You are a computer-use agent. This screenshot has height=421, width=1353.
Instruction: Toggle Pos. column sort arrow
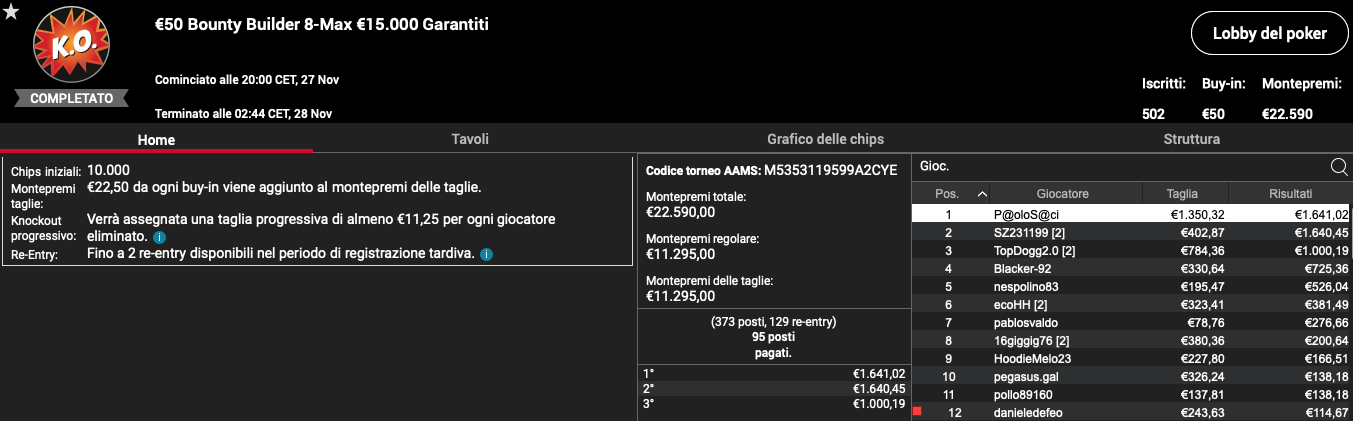[982, 194]
